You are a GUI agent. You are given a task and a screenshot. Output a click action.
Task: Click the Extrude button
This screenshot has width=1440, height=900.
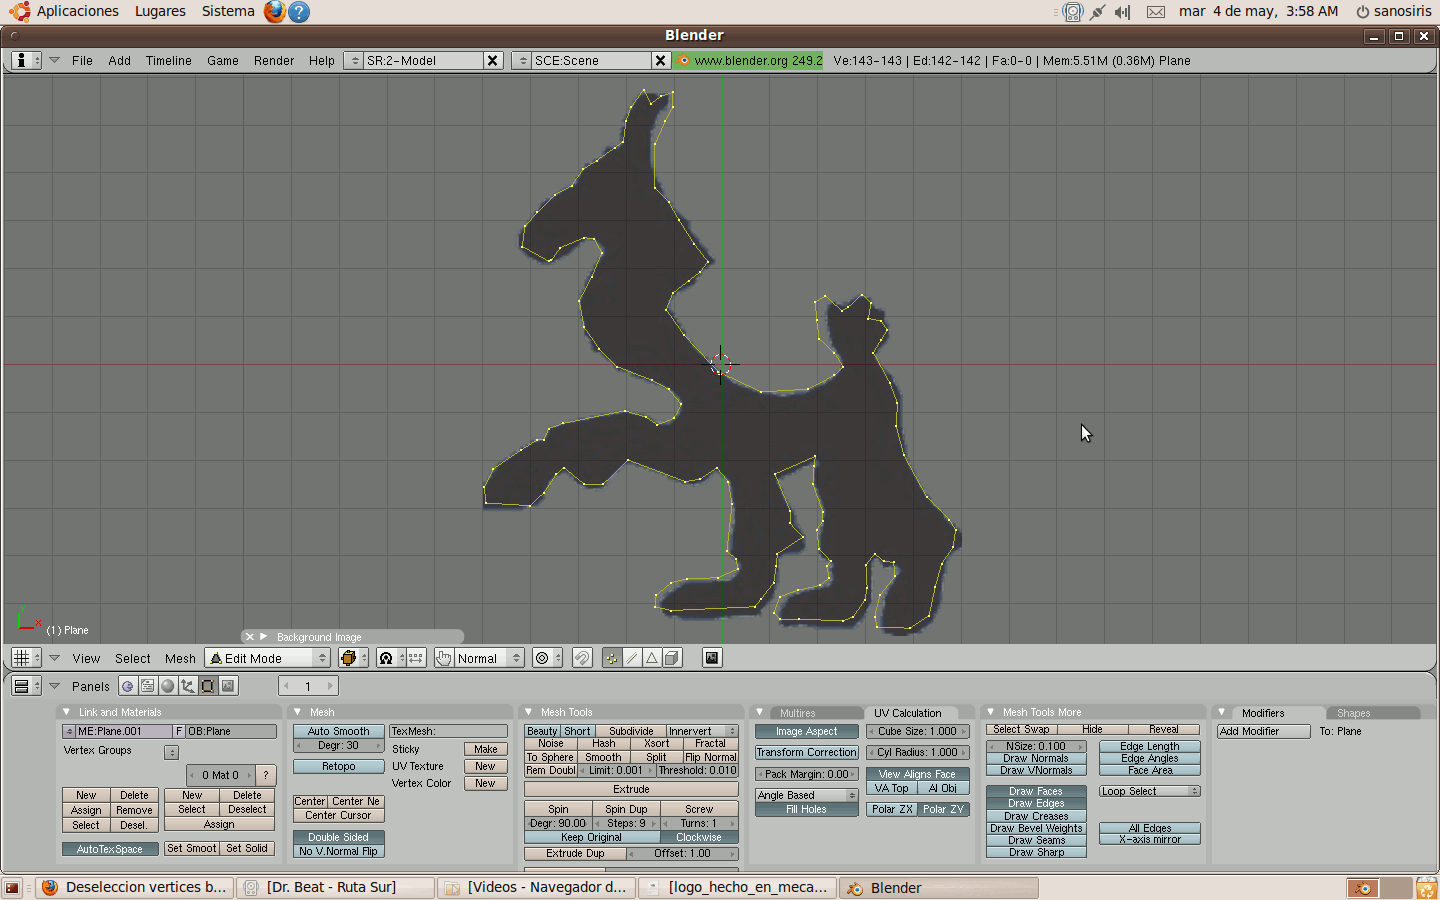631,789
